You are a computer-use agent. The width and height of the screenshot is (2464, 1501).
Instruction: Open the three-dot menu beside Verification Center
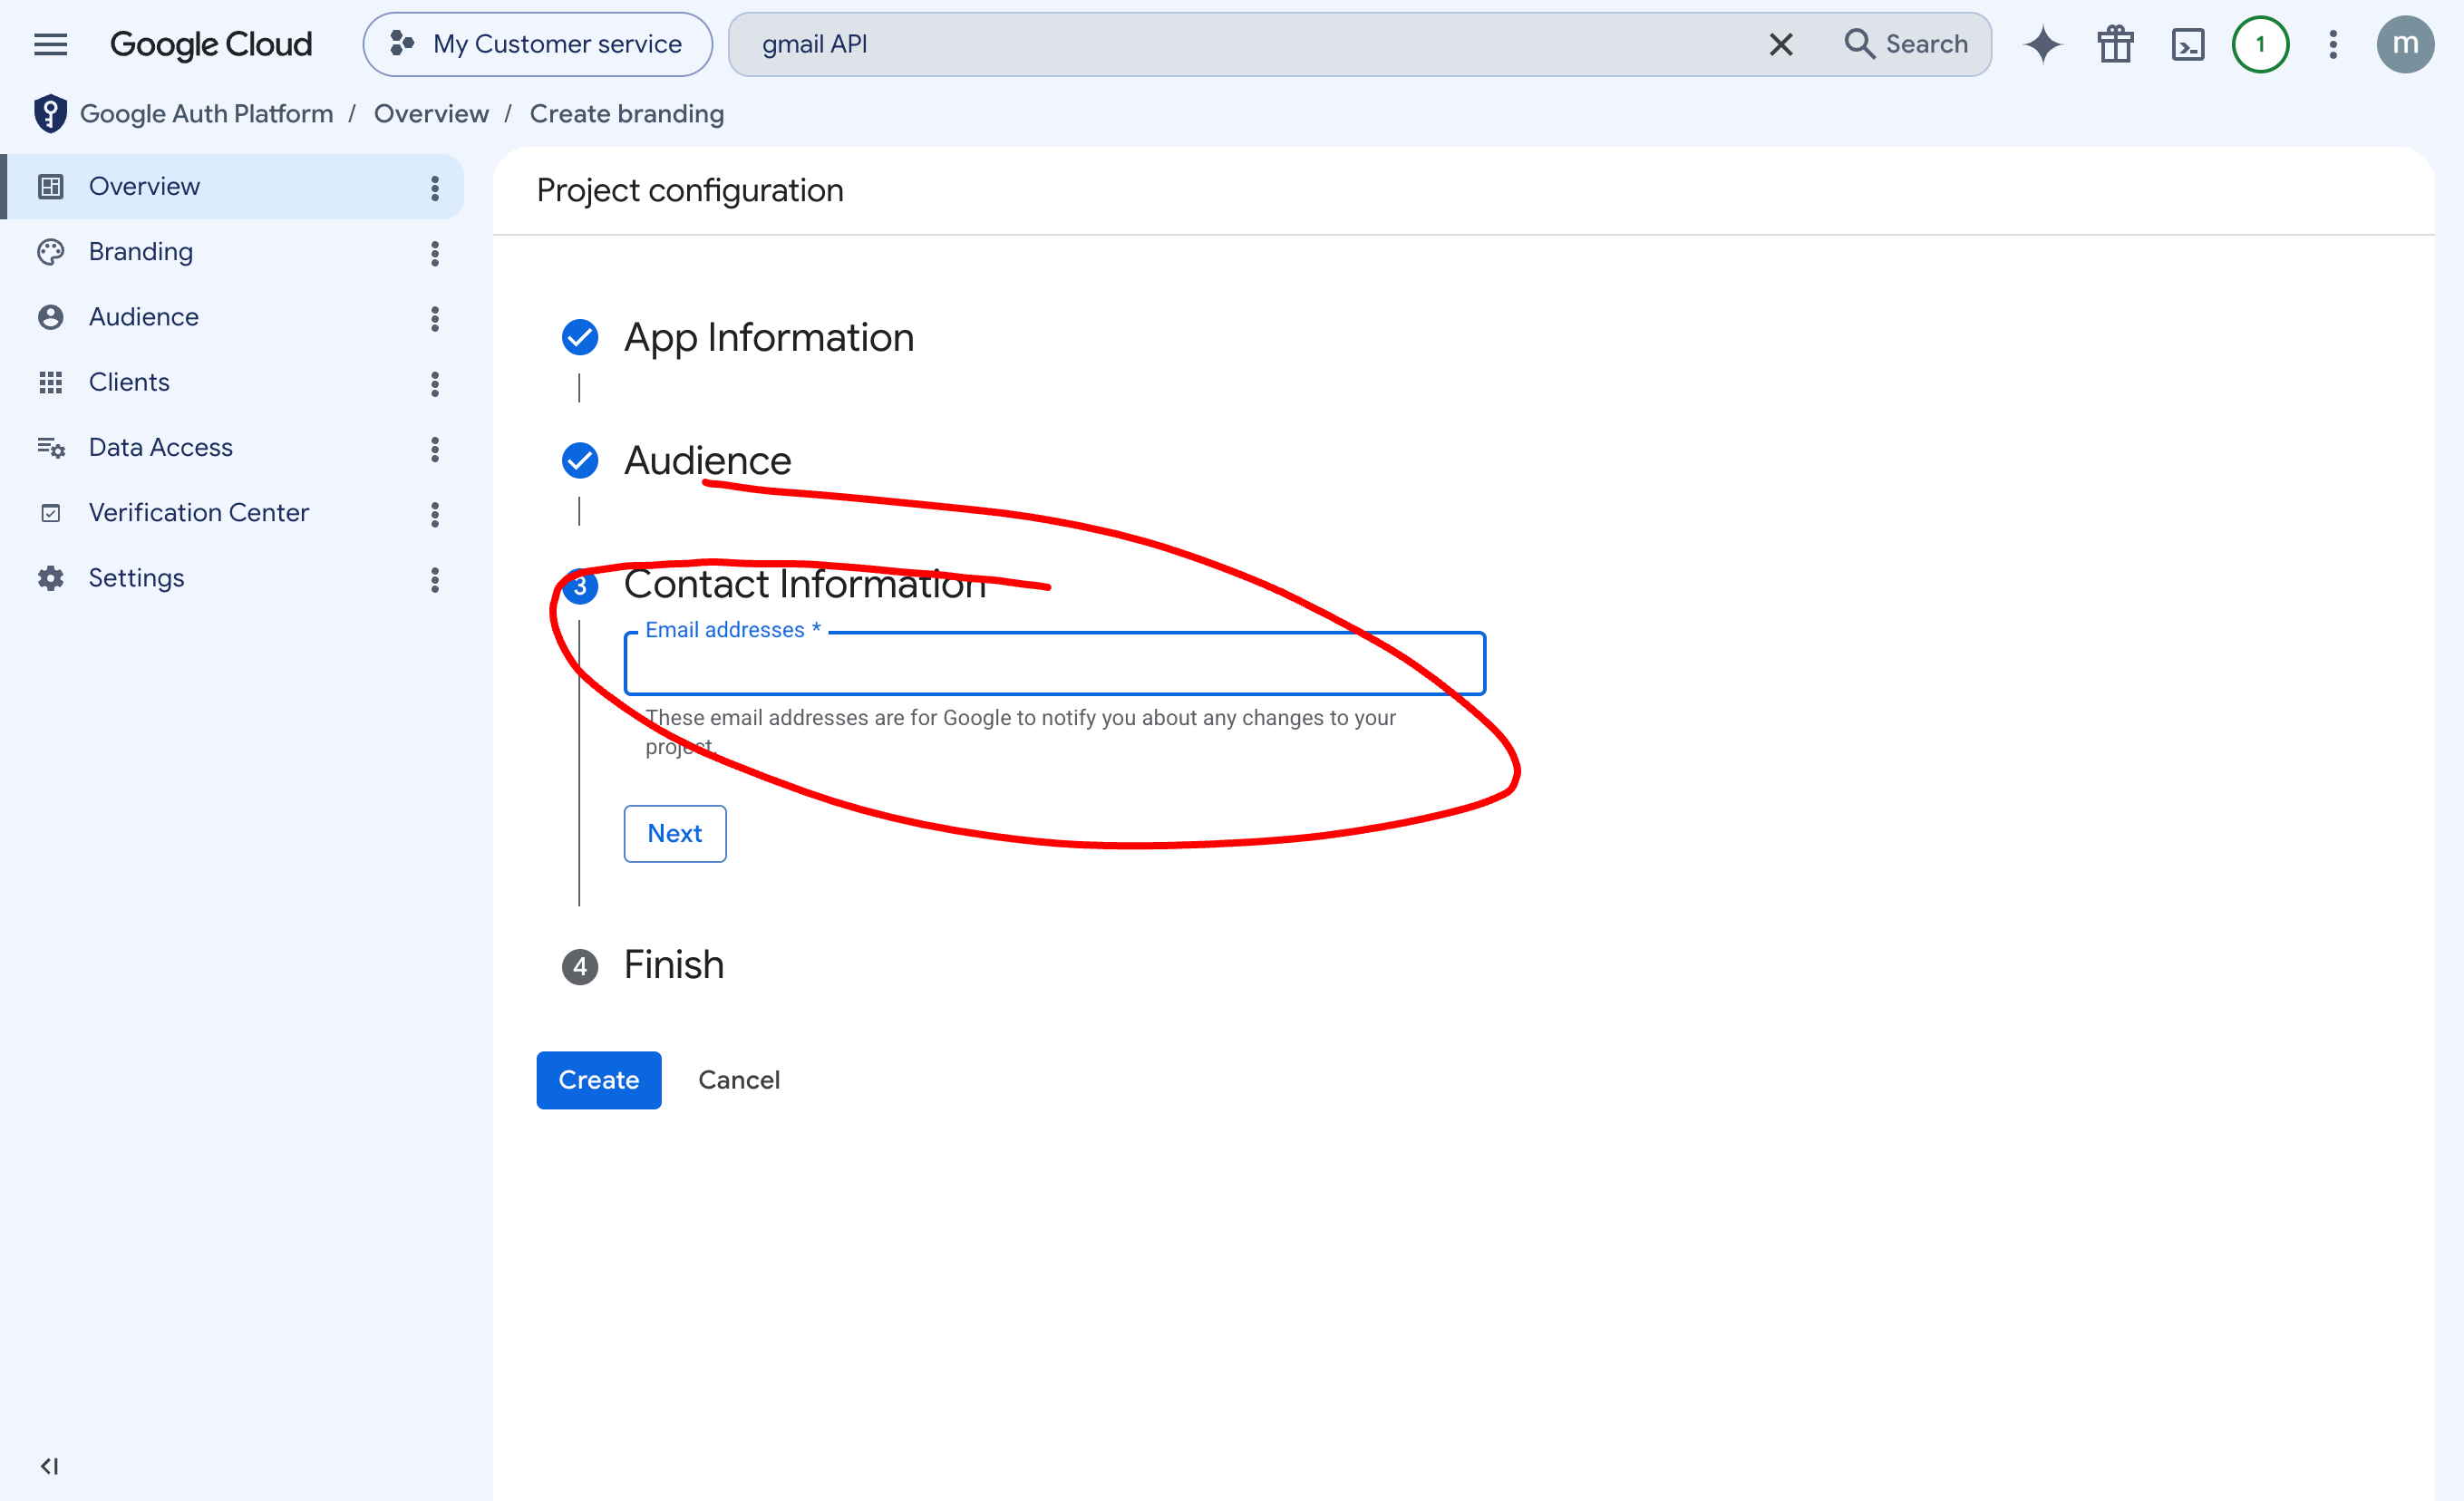click(435, 514)
